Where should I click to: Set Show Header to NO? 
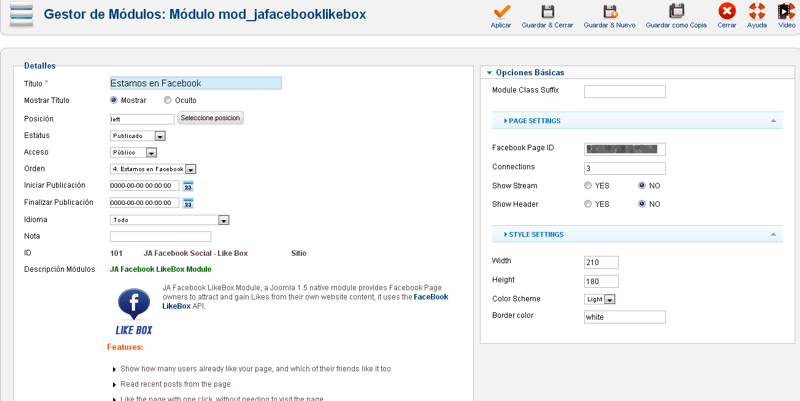642,204
